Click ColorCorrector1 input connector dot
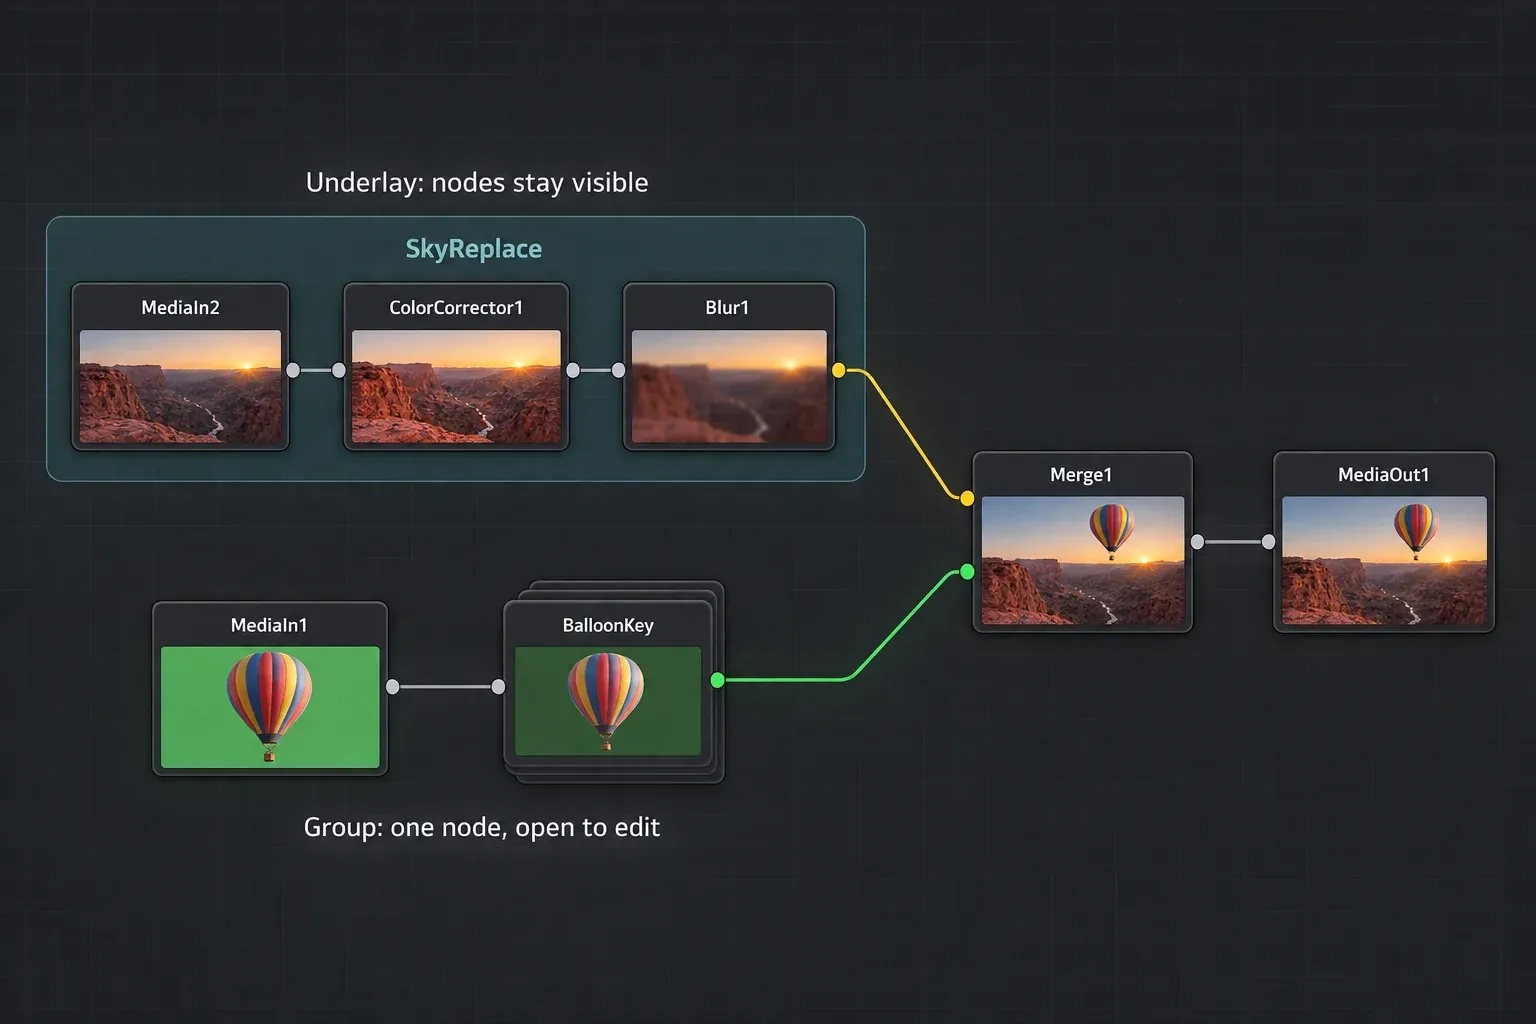The image size is (1536, 1024). coord(339,370)
